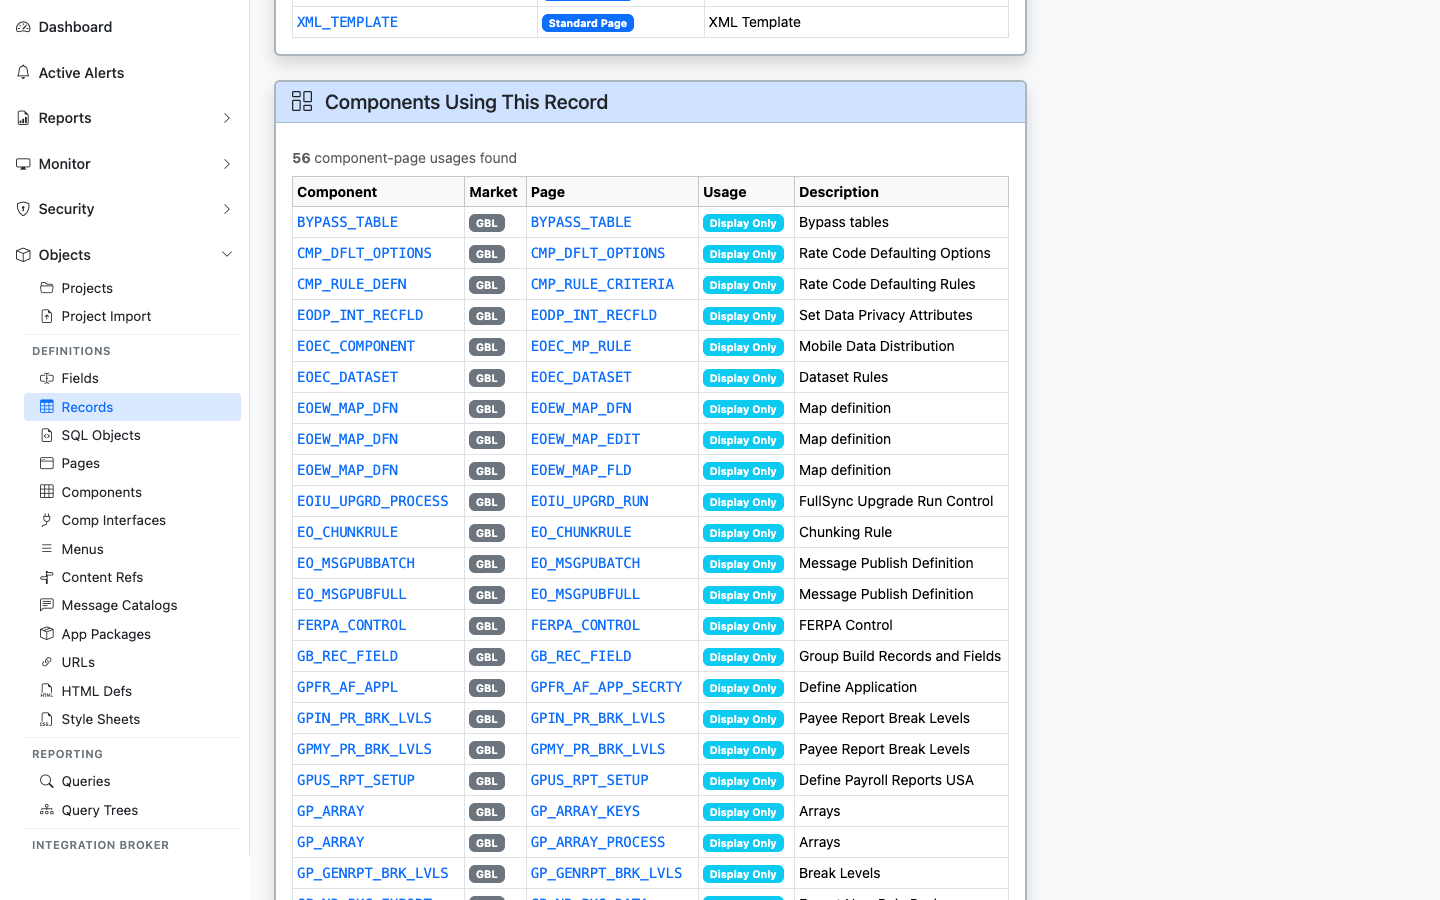Click the HTML Defs file icon
The image size is (1440, 900).
tap(47, 691)
